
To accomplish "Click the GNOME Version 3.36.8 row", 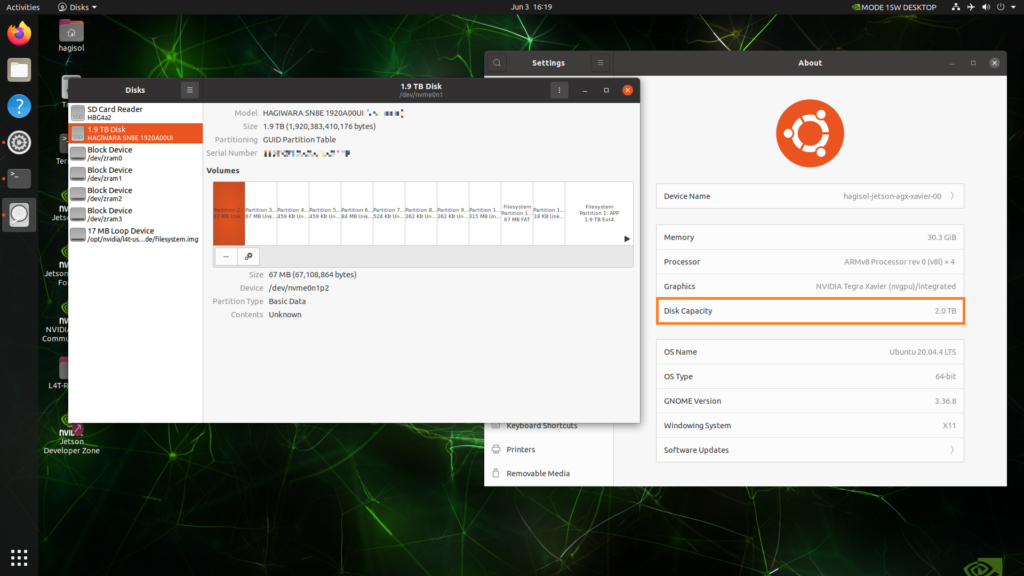I will pos(810,401).
